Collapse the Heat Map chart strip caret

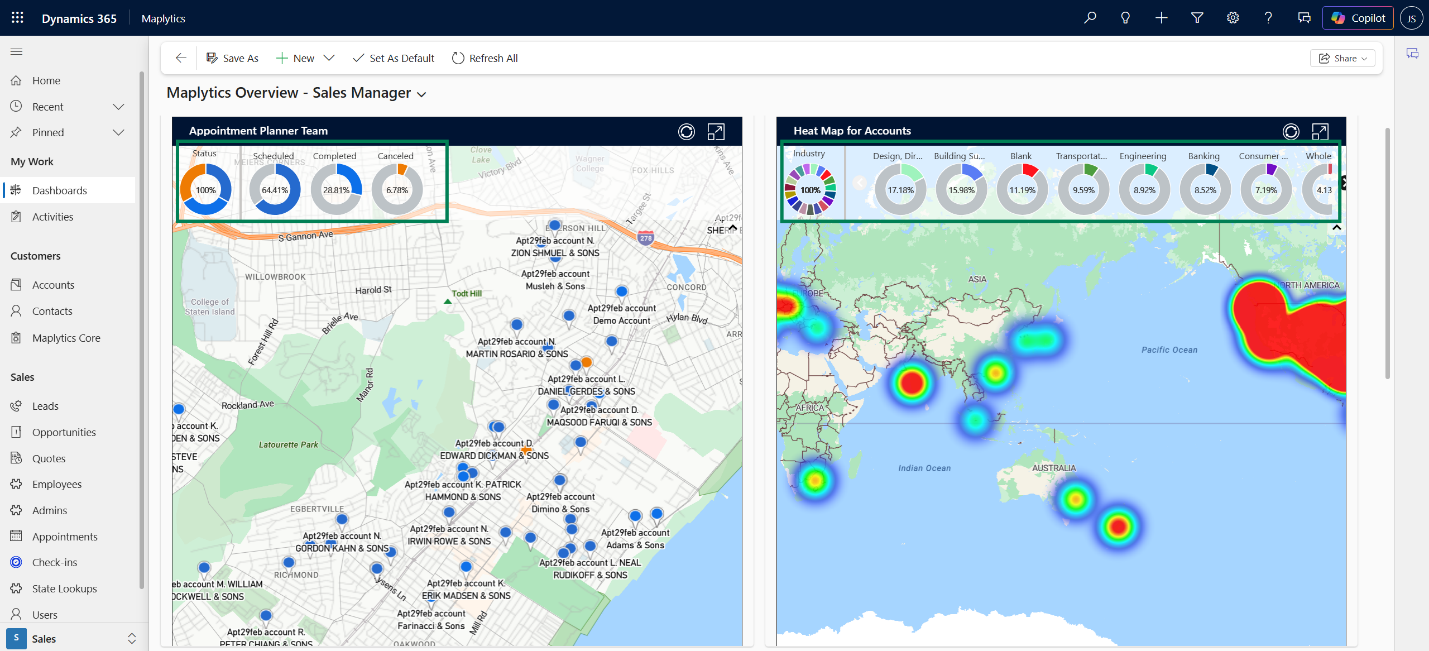point(1337,228)
